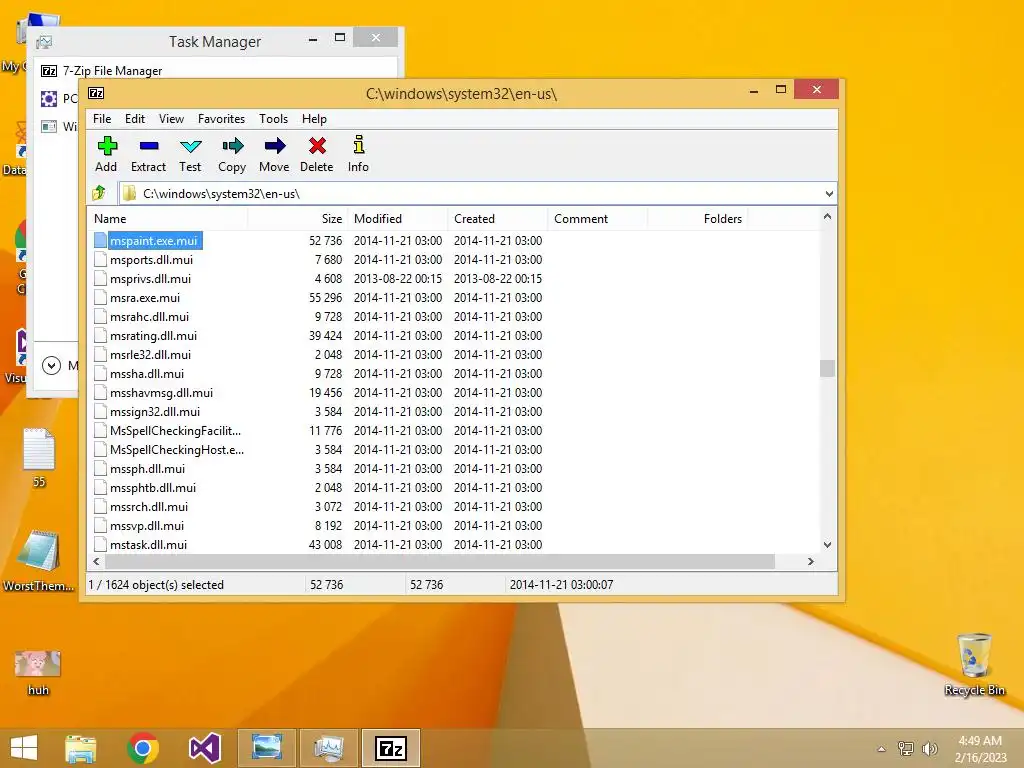Select file icon of msra.exe.mui
This screenshot has width=1024, height=768.
(100, 298)
